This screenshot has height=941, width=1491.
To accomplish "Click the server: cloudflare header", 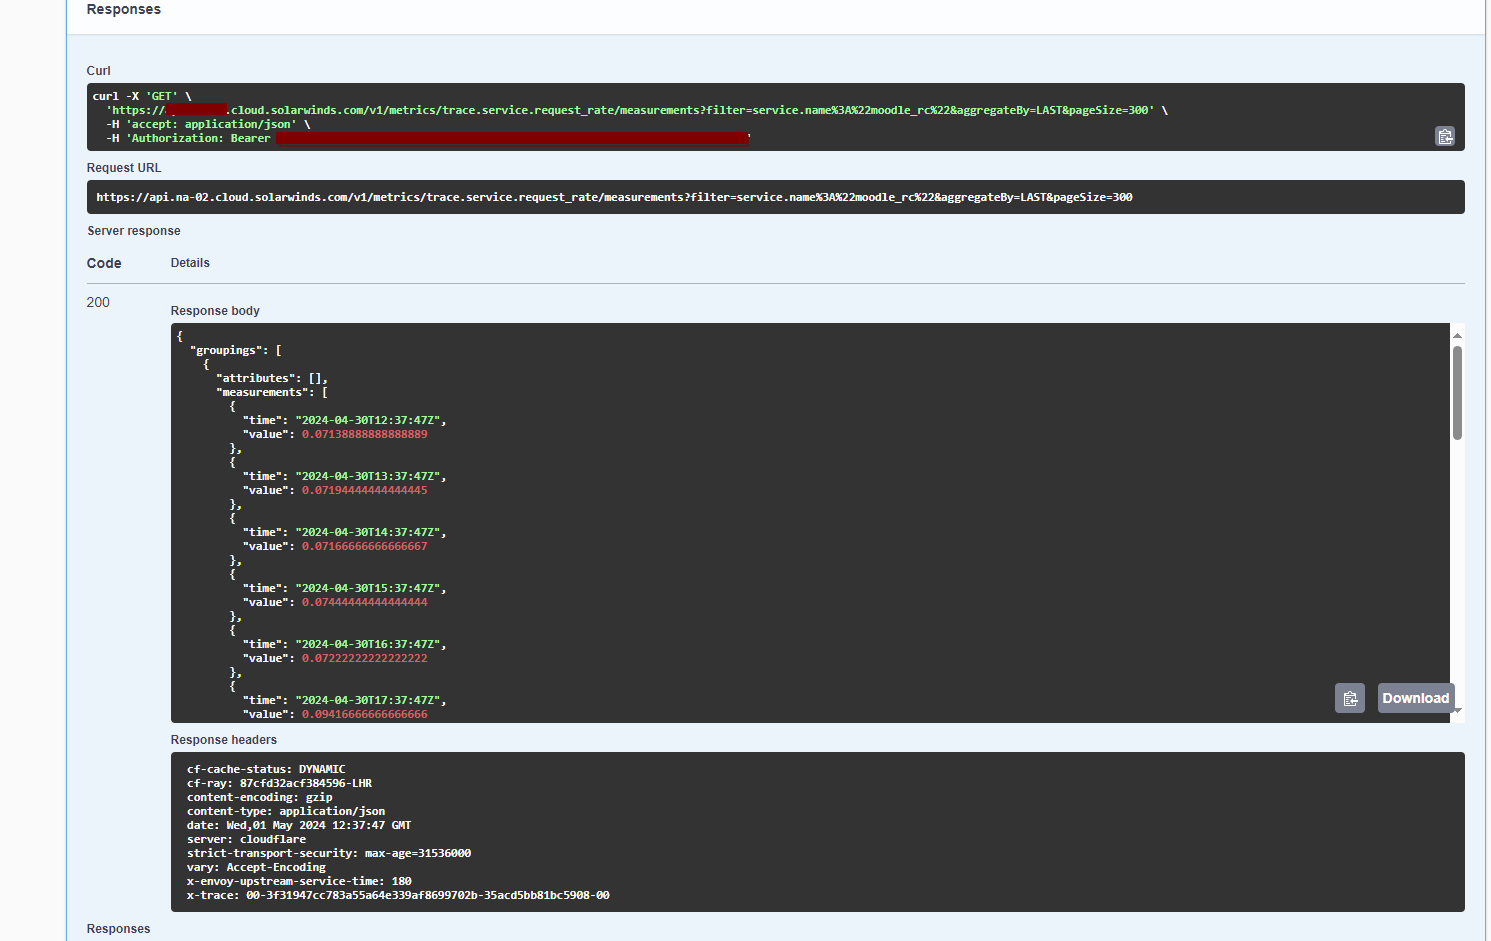I will coord(246,839).
